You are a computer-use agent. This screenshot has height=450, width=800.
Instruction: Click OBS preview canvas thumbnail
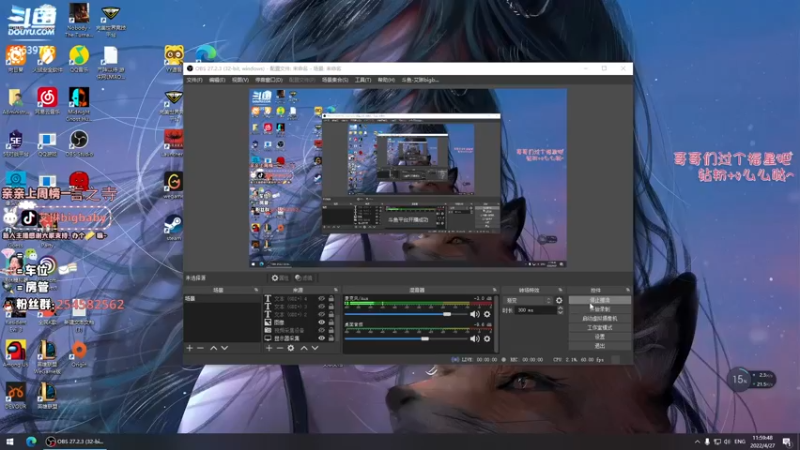408,178
